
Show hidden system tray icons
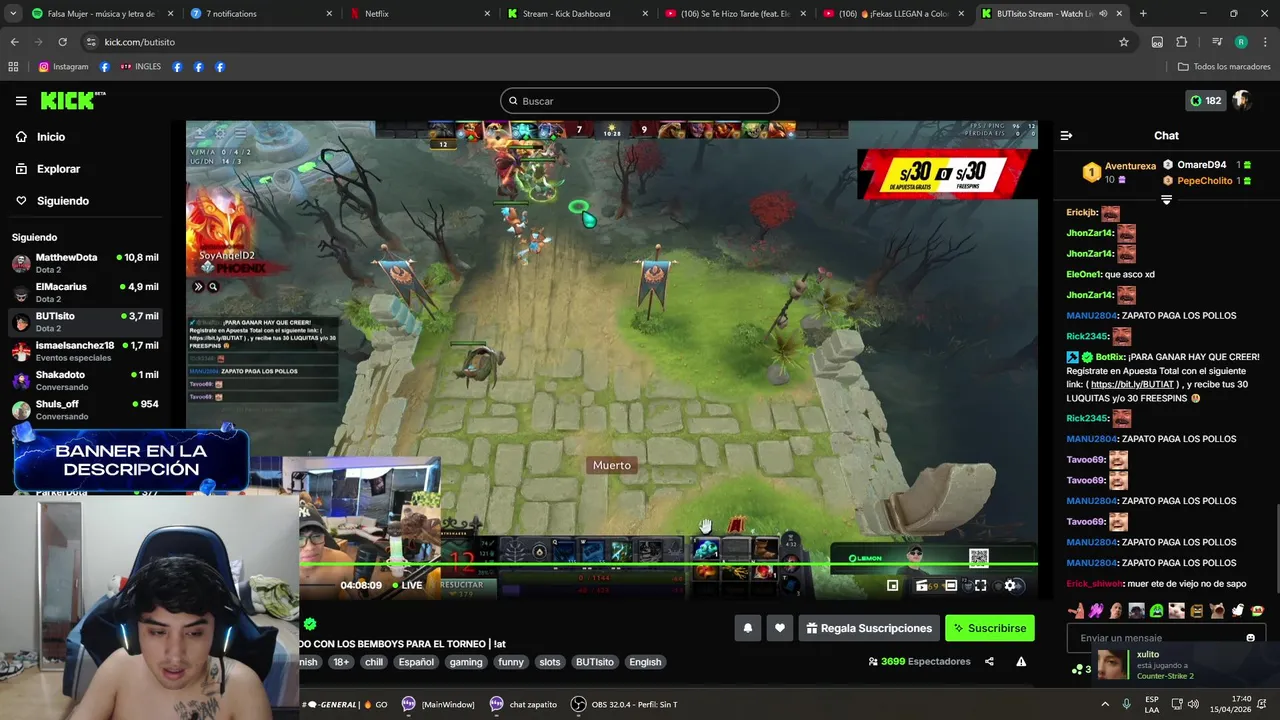(1103, 704)
